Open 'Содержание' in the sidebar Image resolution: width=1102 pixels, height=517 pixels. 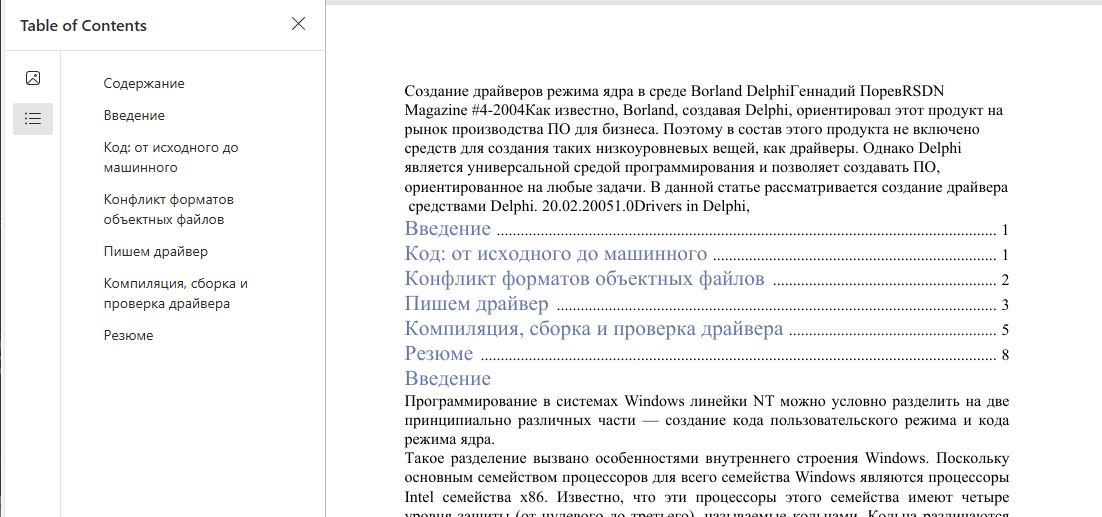coord(144,84)
